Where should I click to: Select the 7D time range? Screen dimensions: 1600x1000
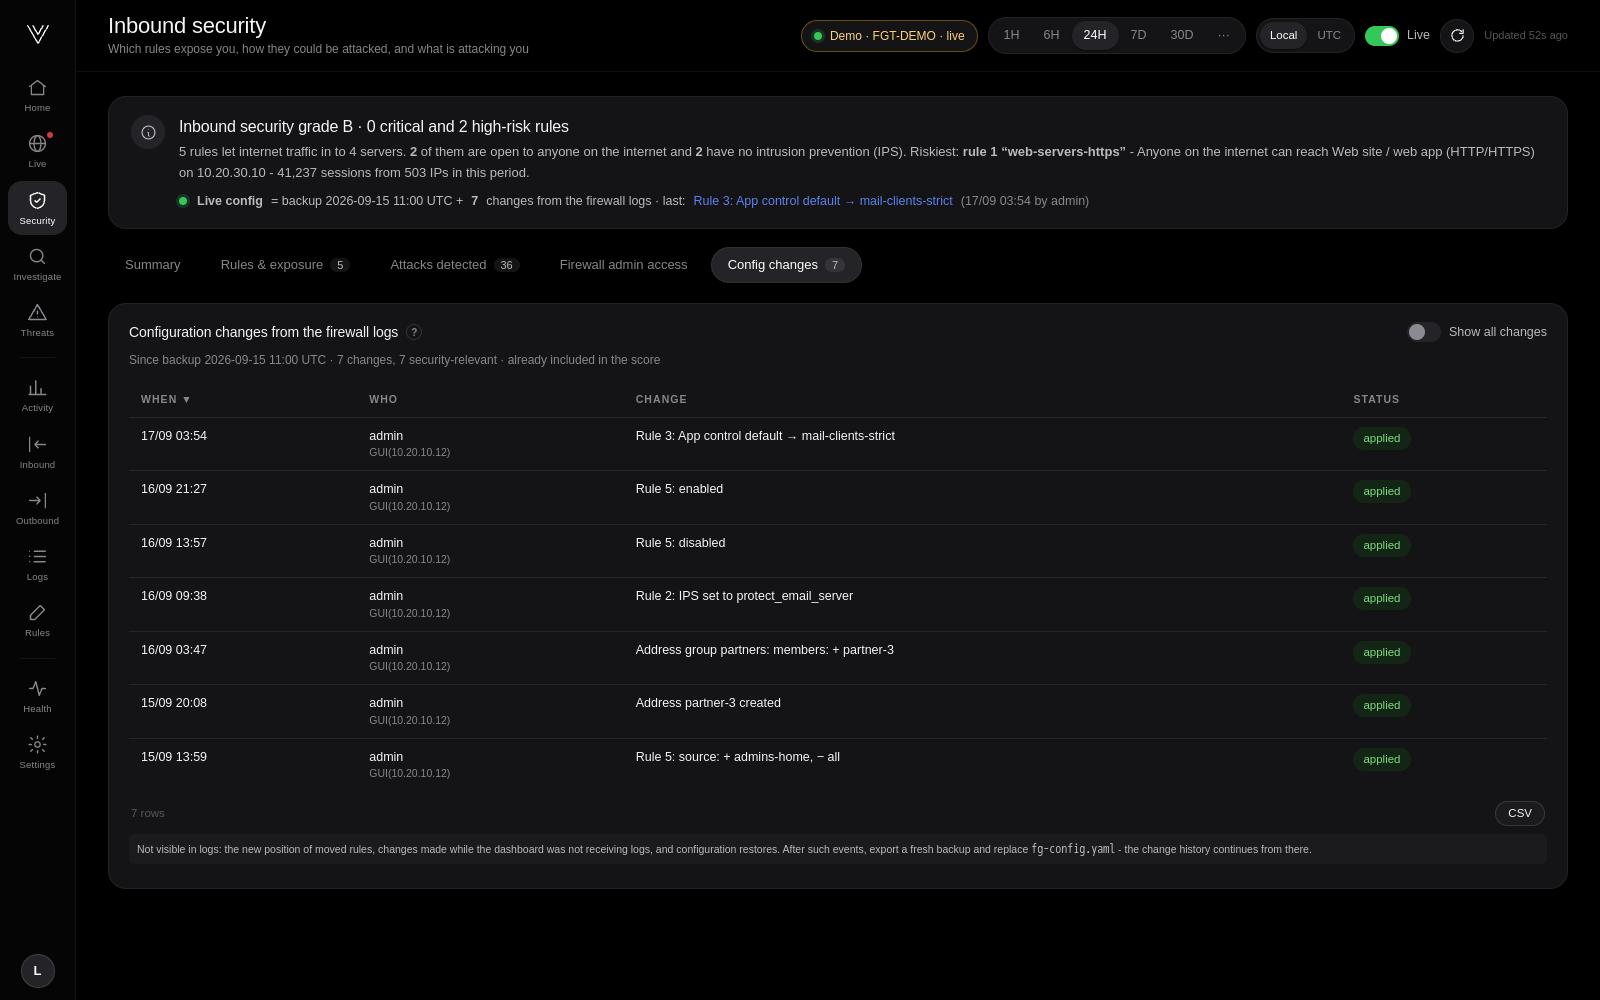tap(1138, 35)
